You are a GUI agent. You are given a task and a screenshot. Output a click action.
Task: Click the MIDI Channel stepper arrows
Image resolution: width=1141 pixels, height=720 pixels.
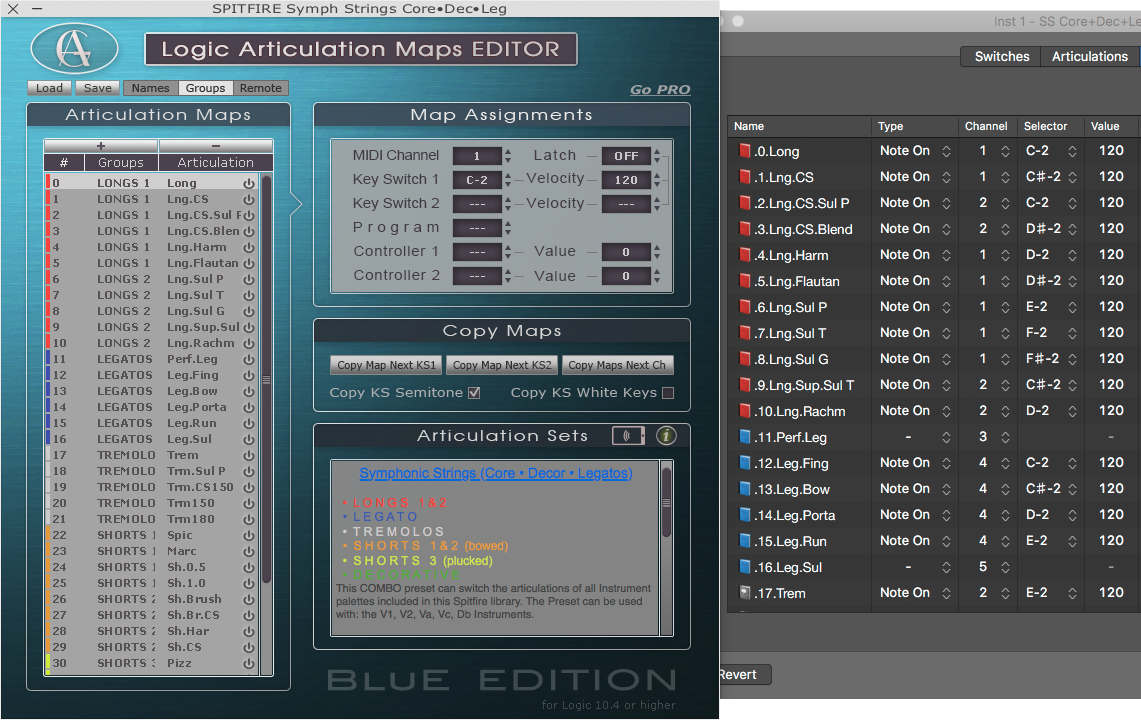click(x=508, y=156)
